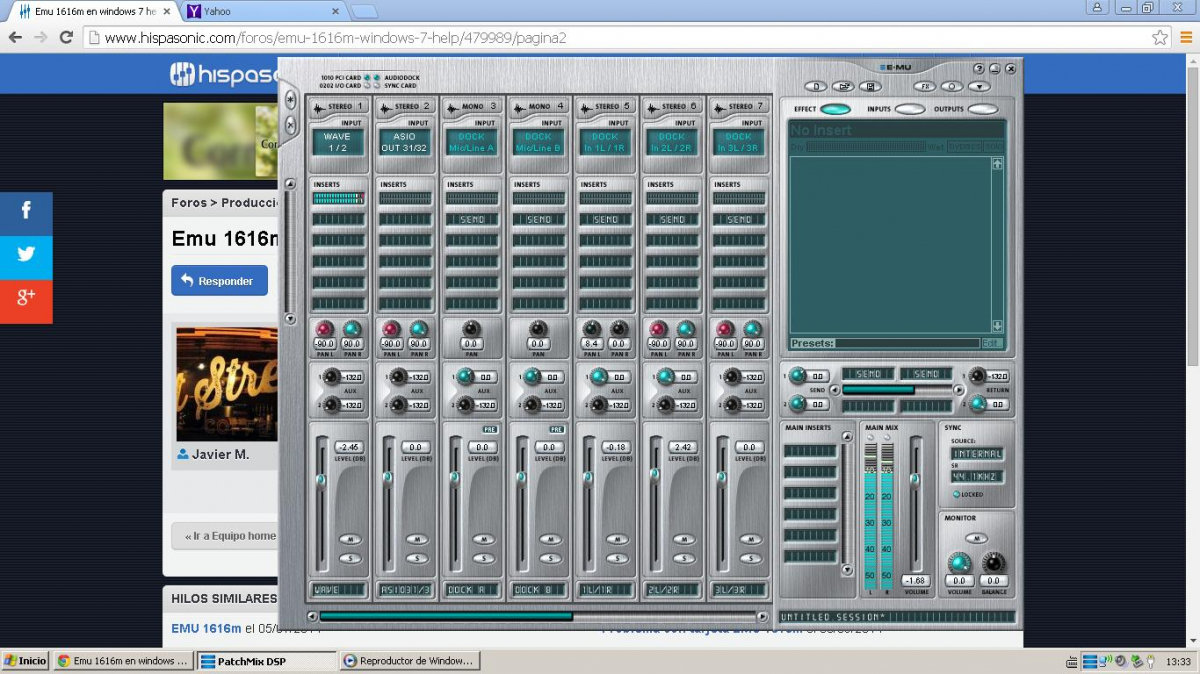This screenshot has width=1200, height=674.
Task: Click the Open Session folder icon
Action: 842,86
